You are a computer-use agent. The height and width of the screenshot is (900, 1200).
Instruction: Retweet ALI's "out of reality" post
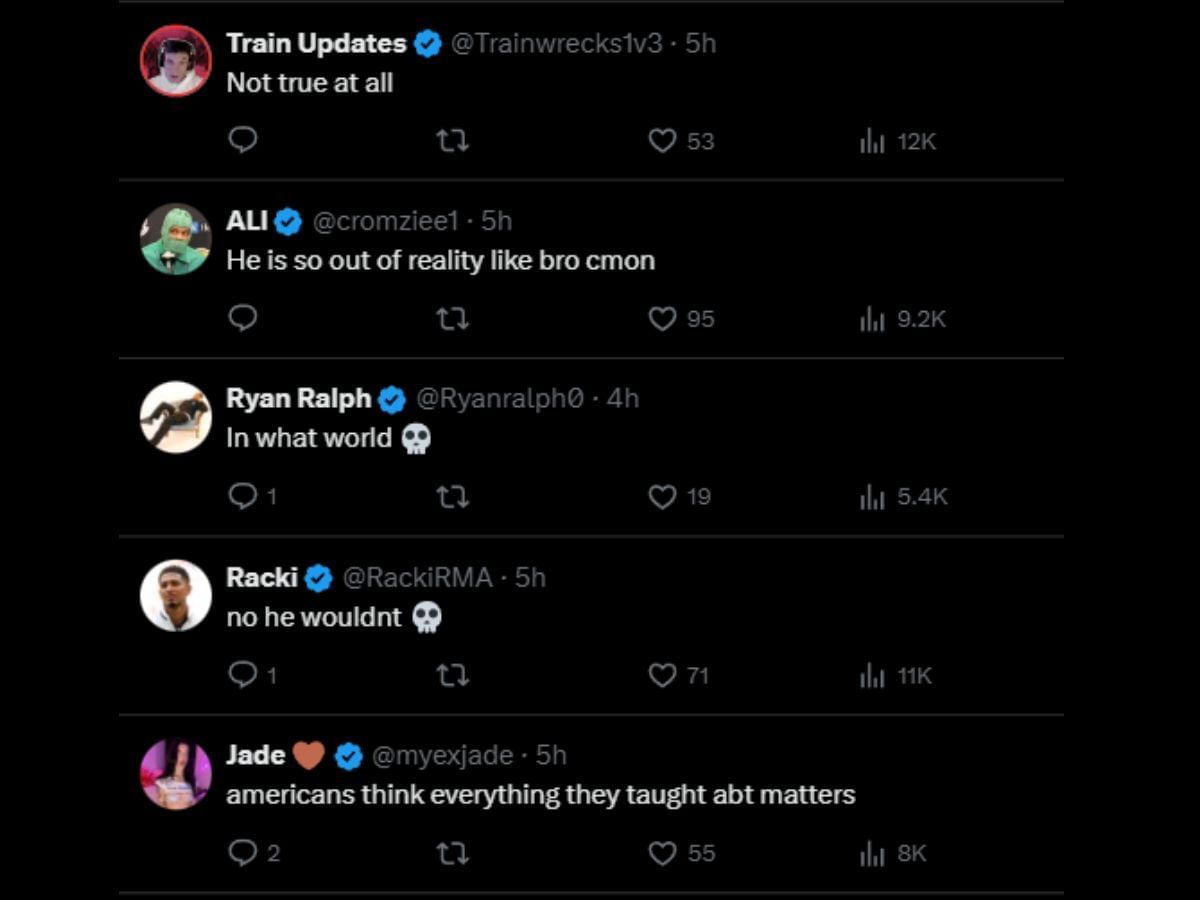tap(453, 319)
